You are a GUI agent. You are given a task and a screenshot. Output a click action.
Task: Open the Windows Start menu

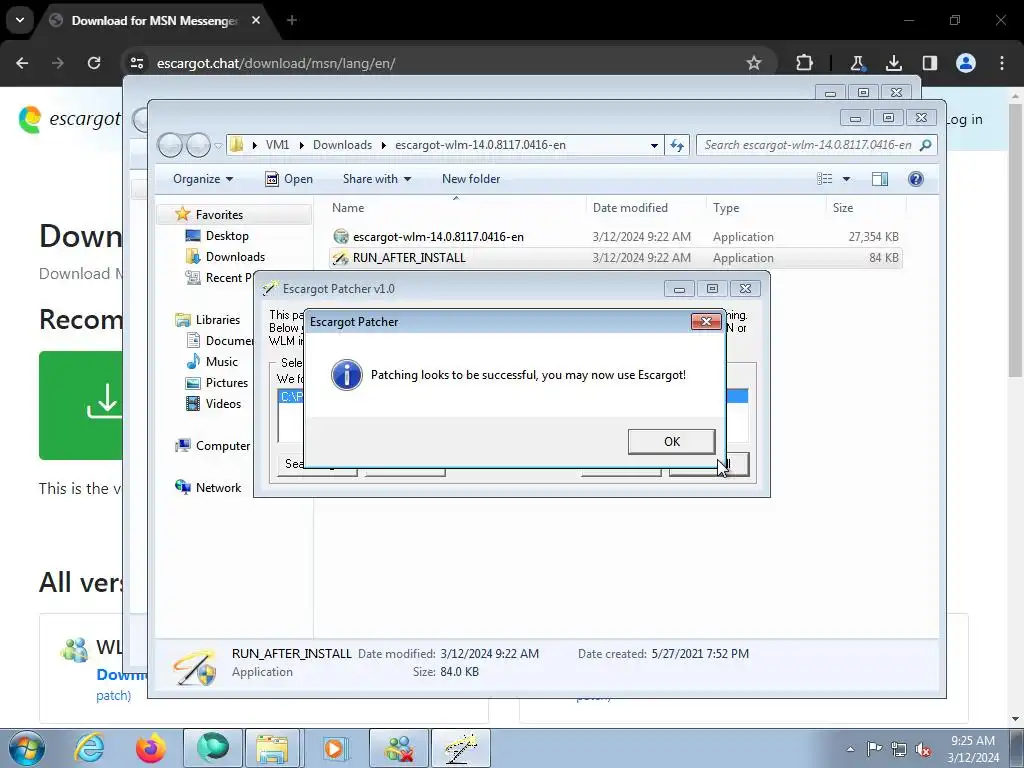(x=25, y=748)
